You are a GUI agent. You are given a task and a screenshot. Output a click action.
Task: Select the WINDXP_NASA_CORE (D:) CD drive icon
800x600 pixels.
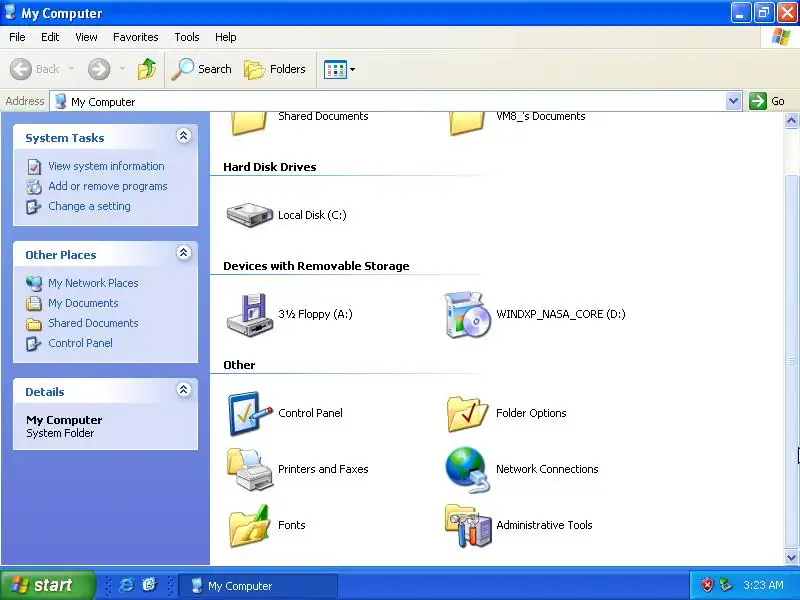pyautogui.click(x=467, y=315)
